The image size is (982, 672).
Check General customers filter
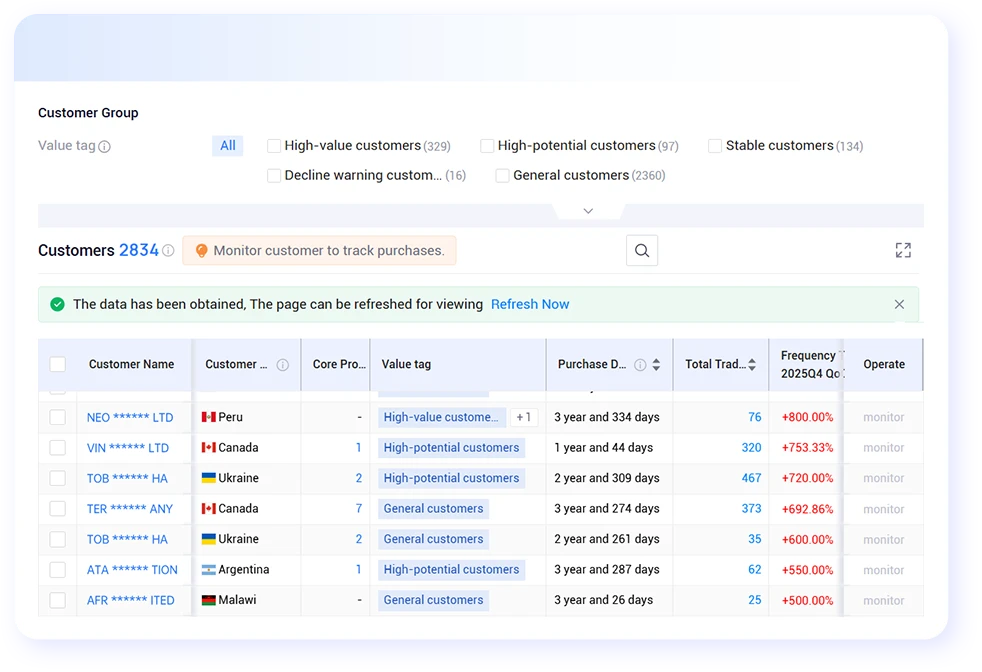pyautogui.click(x=502, y=175)
